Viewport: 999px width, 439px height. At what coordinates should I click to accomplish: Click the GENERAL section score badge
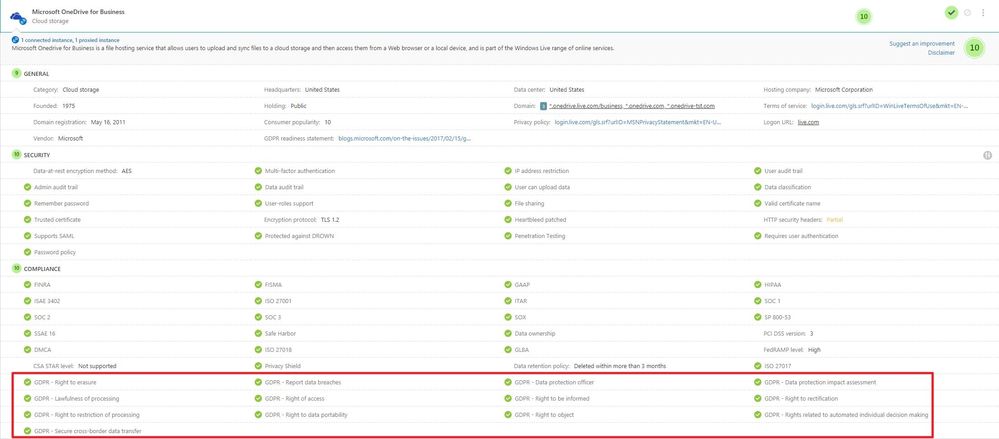pyautogui.click(x=16, y=73)
